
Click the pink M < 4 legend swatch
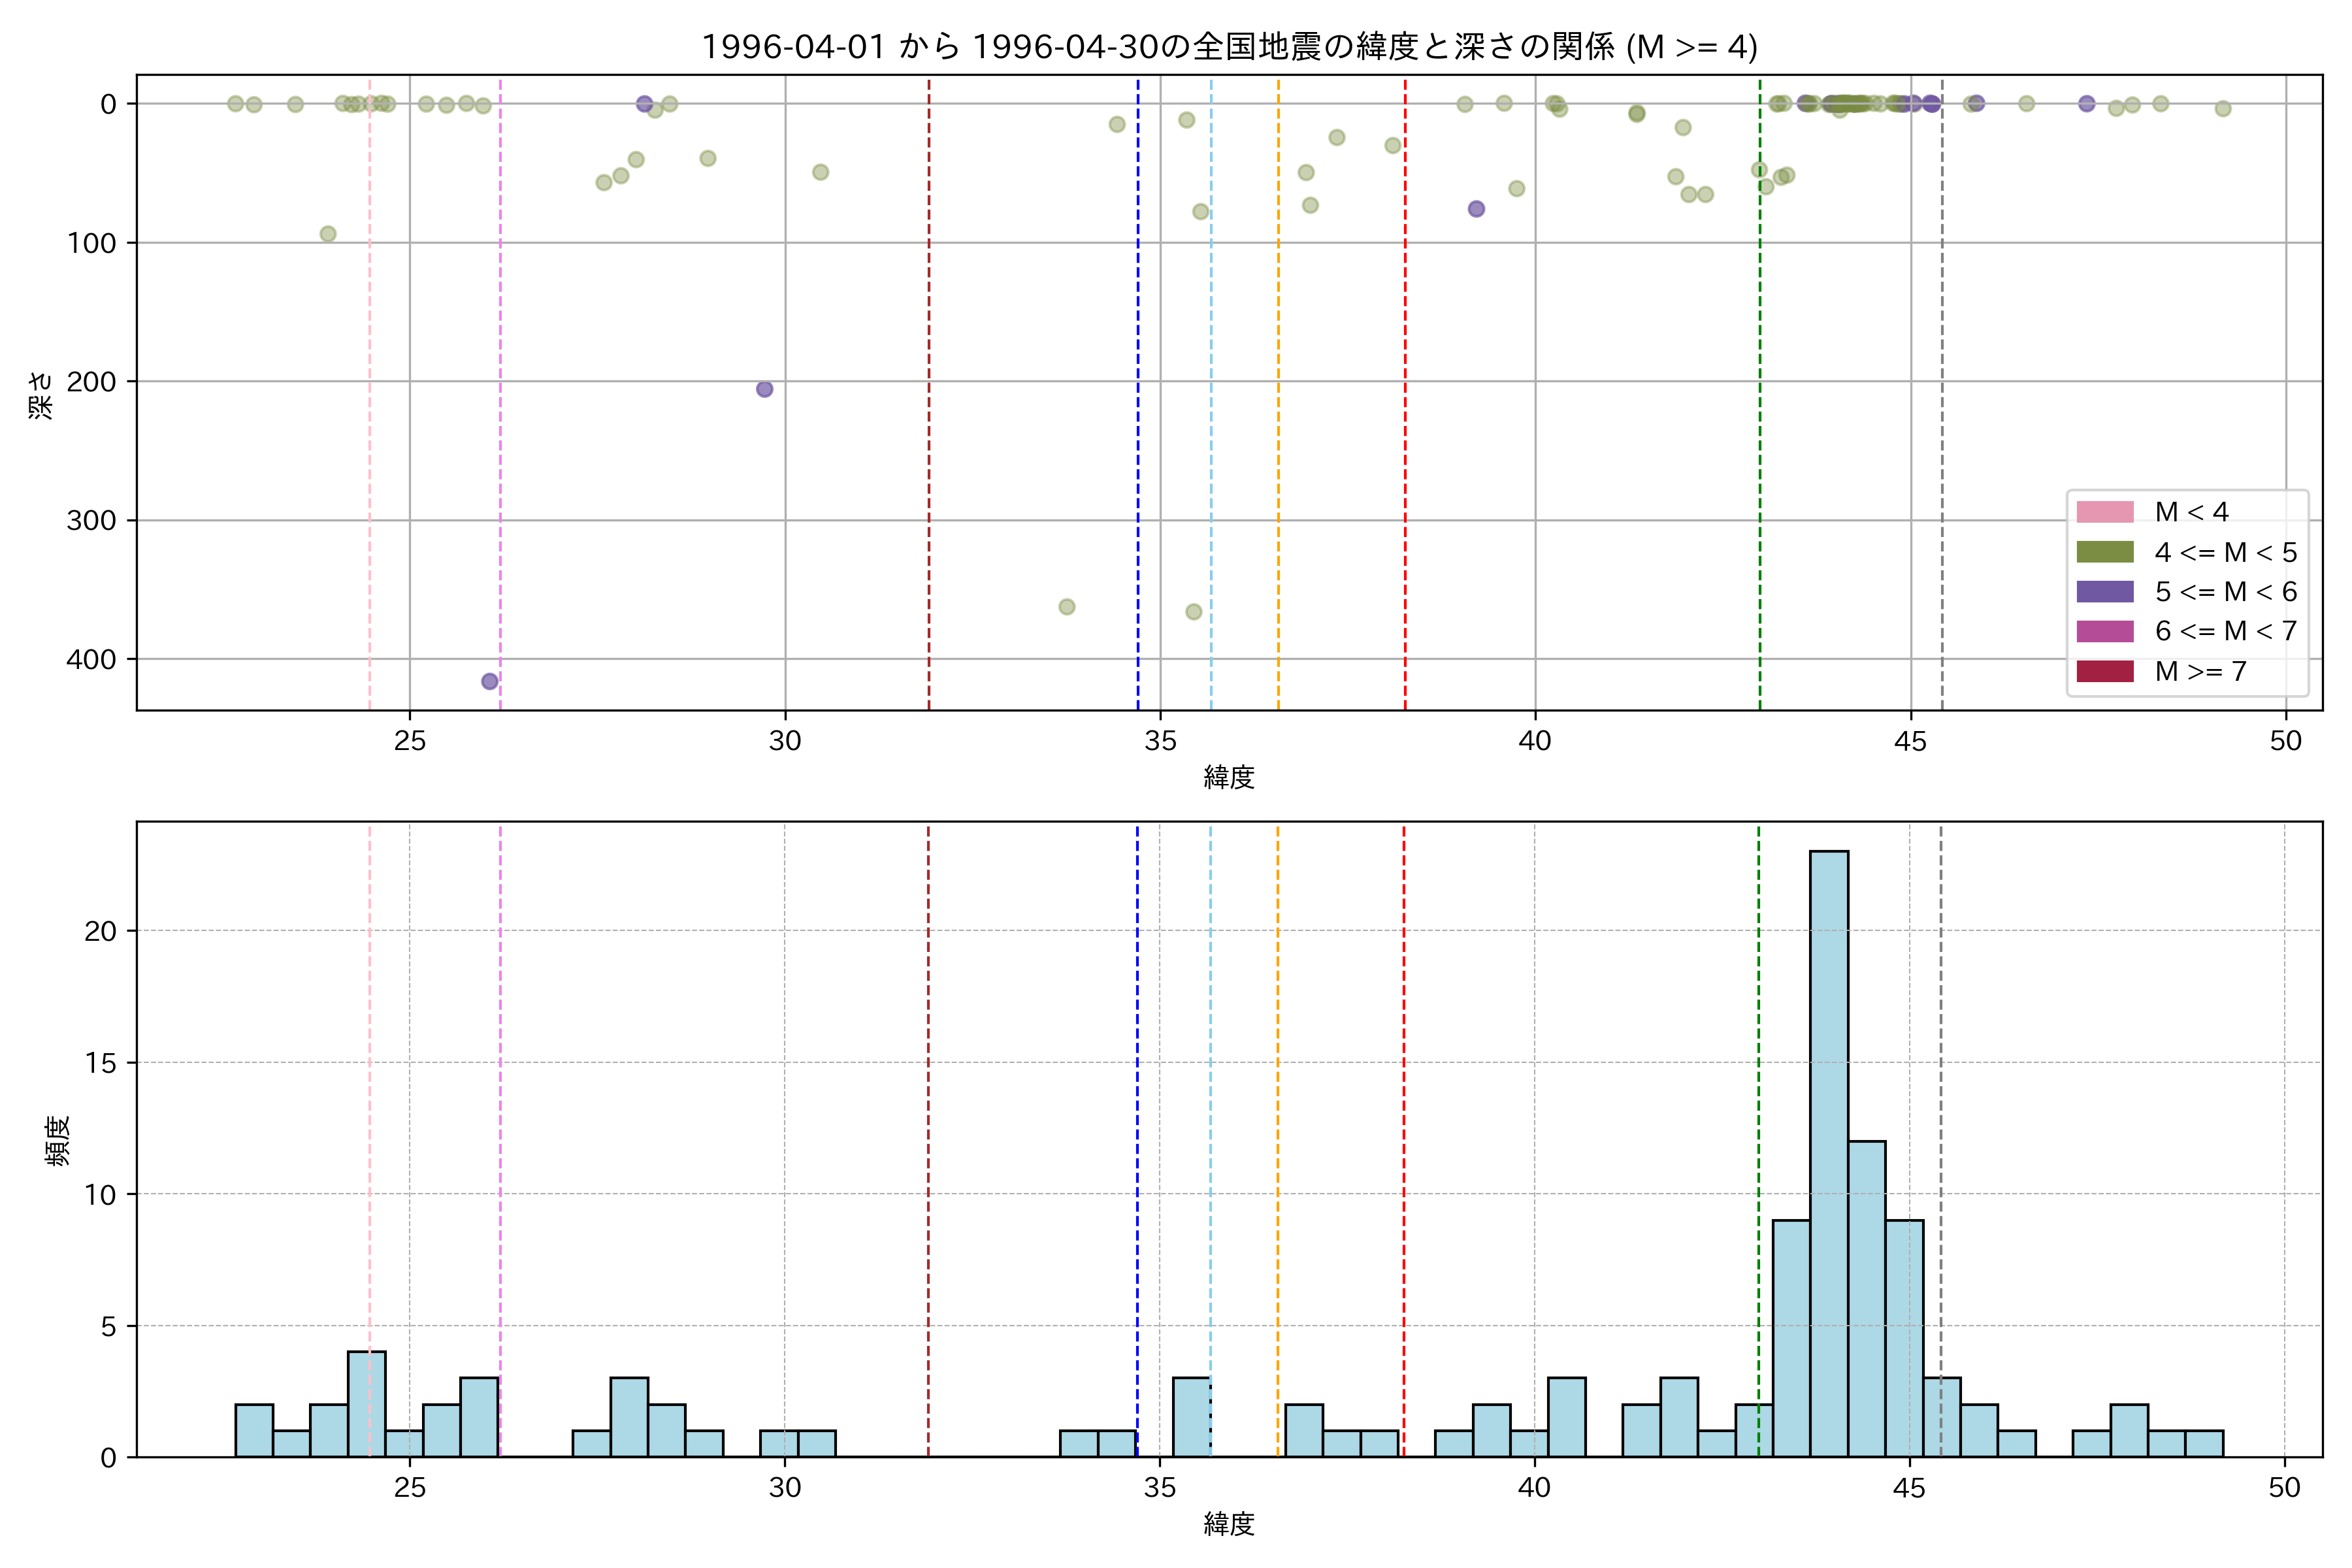(x=2104, y=512)
